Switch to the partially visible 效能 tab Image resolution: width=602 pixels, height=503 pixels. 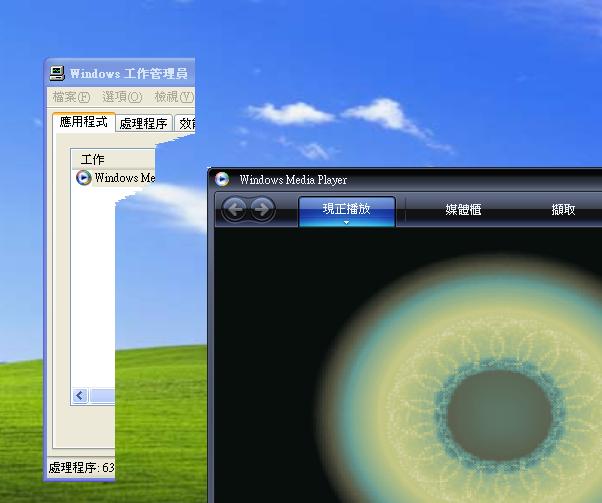pyautogui.click(x=185, y=124)
